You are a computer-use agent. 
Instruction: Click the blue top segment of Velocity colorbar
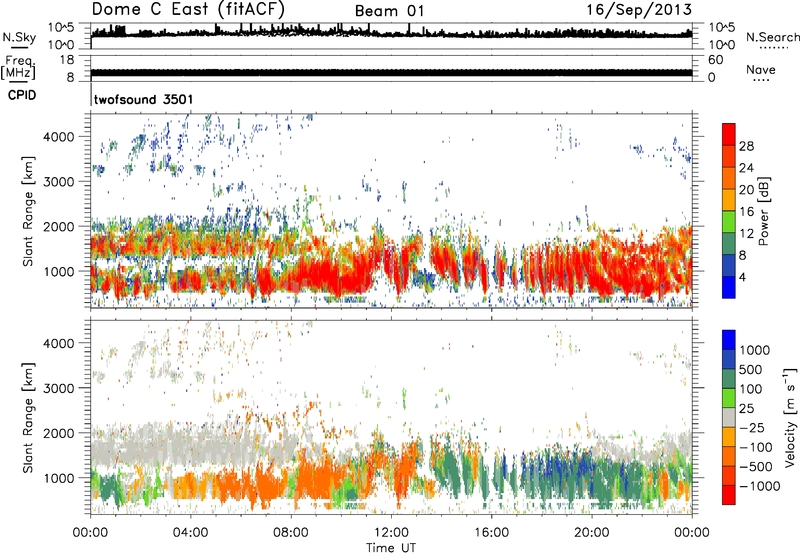point(729,340)
